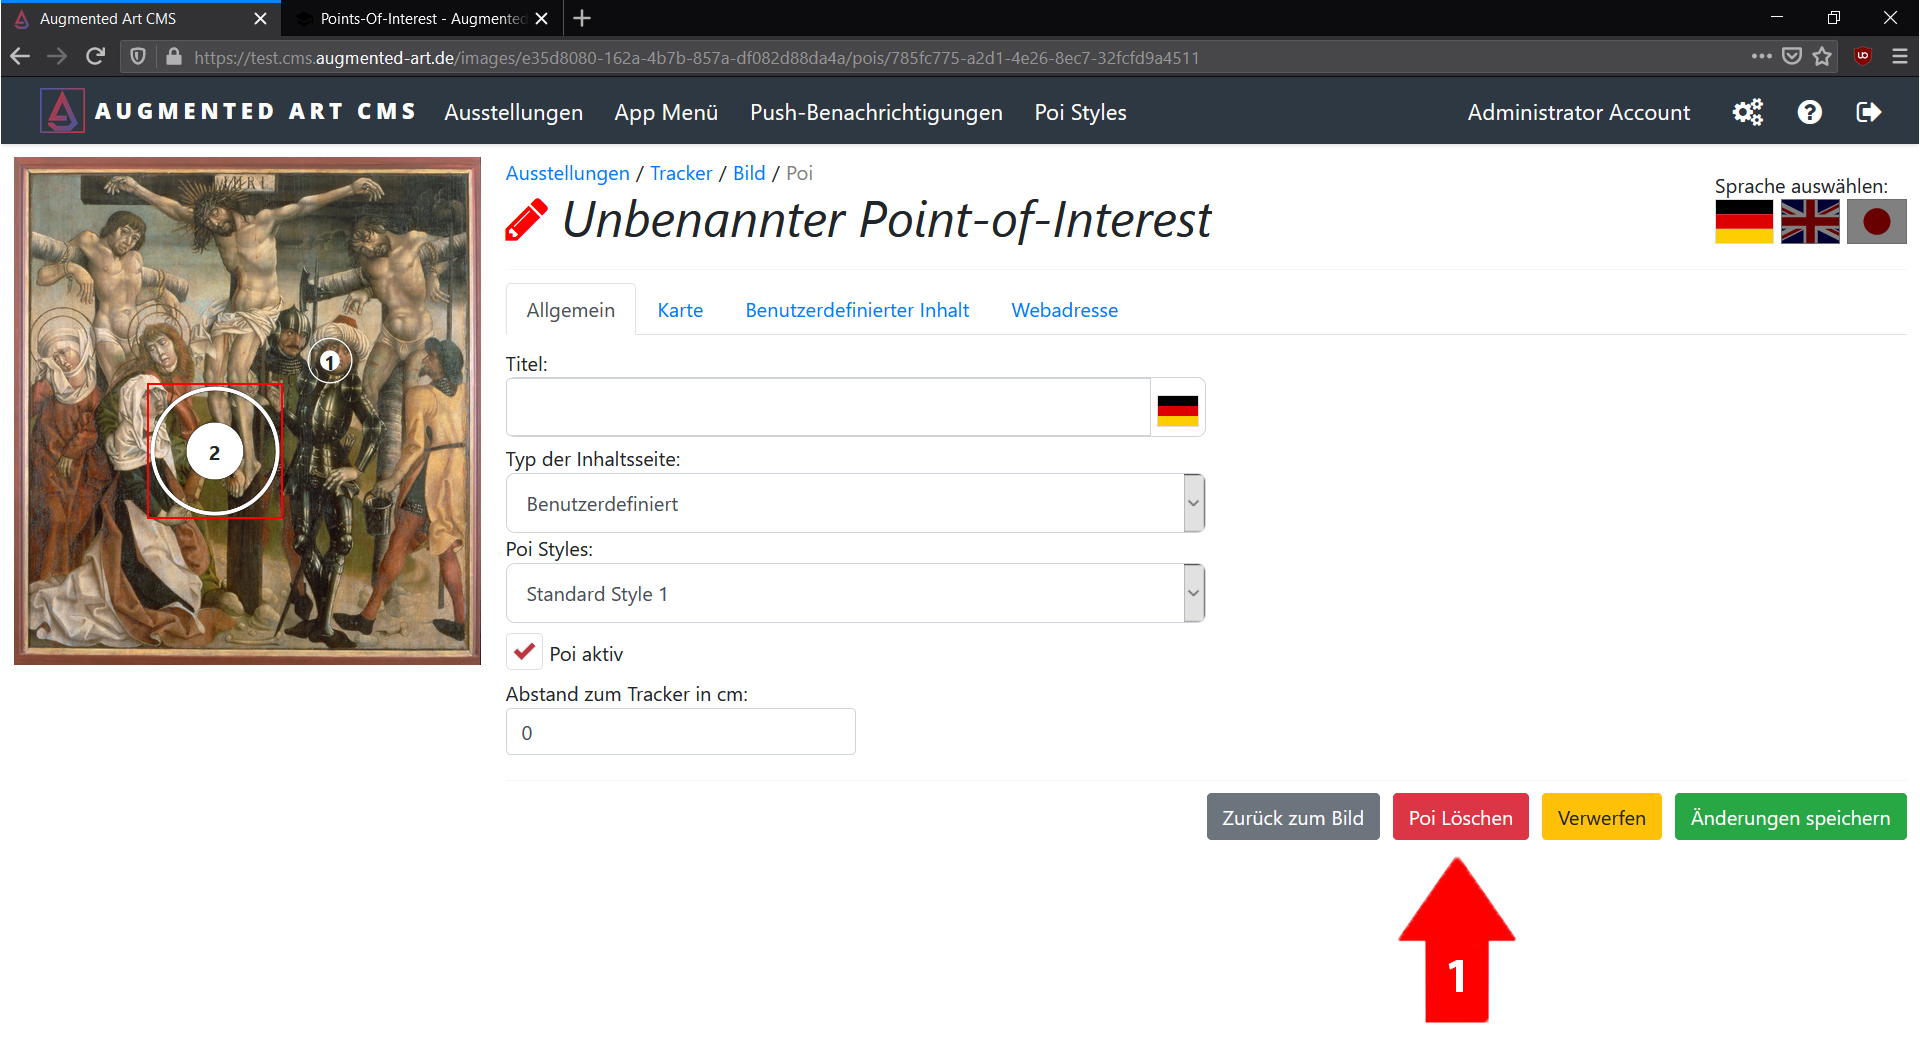Go forward with browser forward arrow
Image resolution: width=1920 pixels, height=1042 pixels.
pyautogui.click(x=57, y=57)
